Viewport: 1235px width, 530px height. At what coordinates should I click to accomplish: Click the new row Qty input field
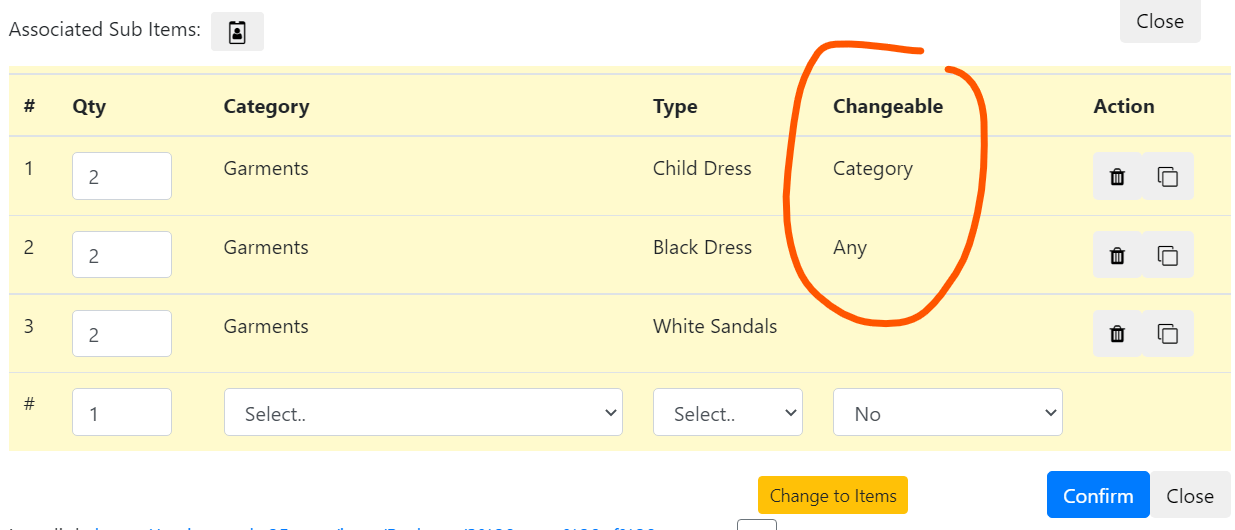[x=122, y=413]
